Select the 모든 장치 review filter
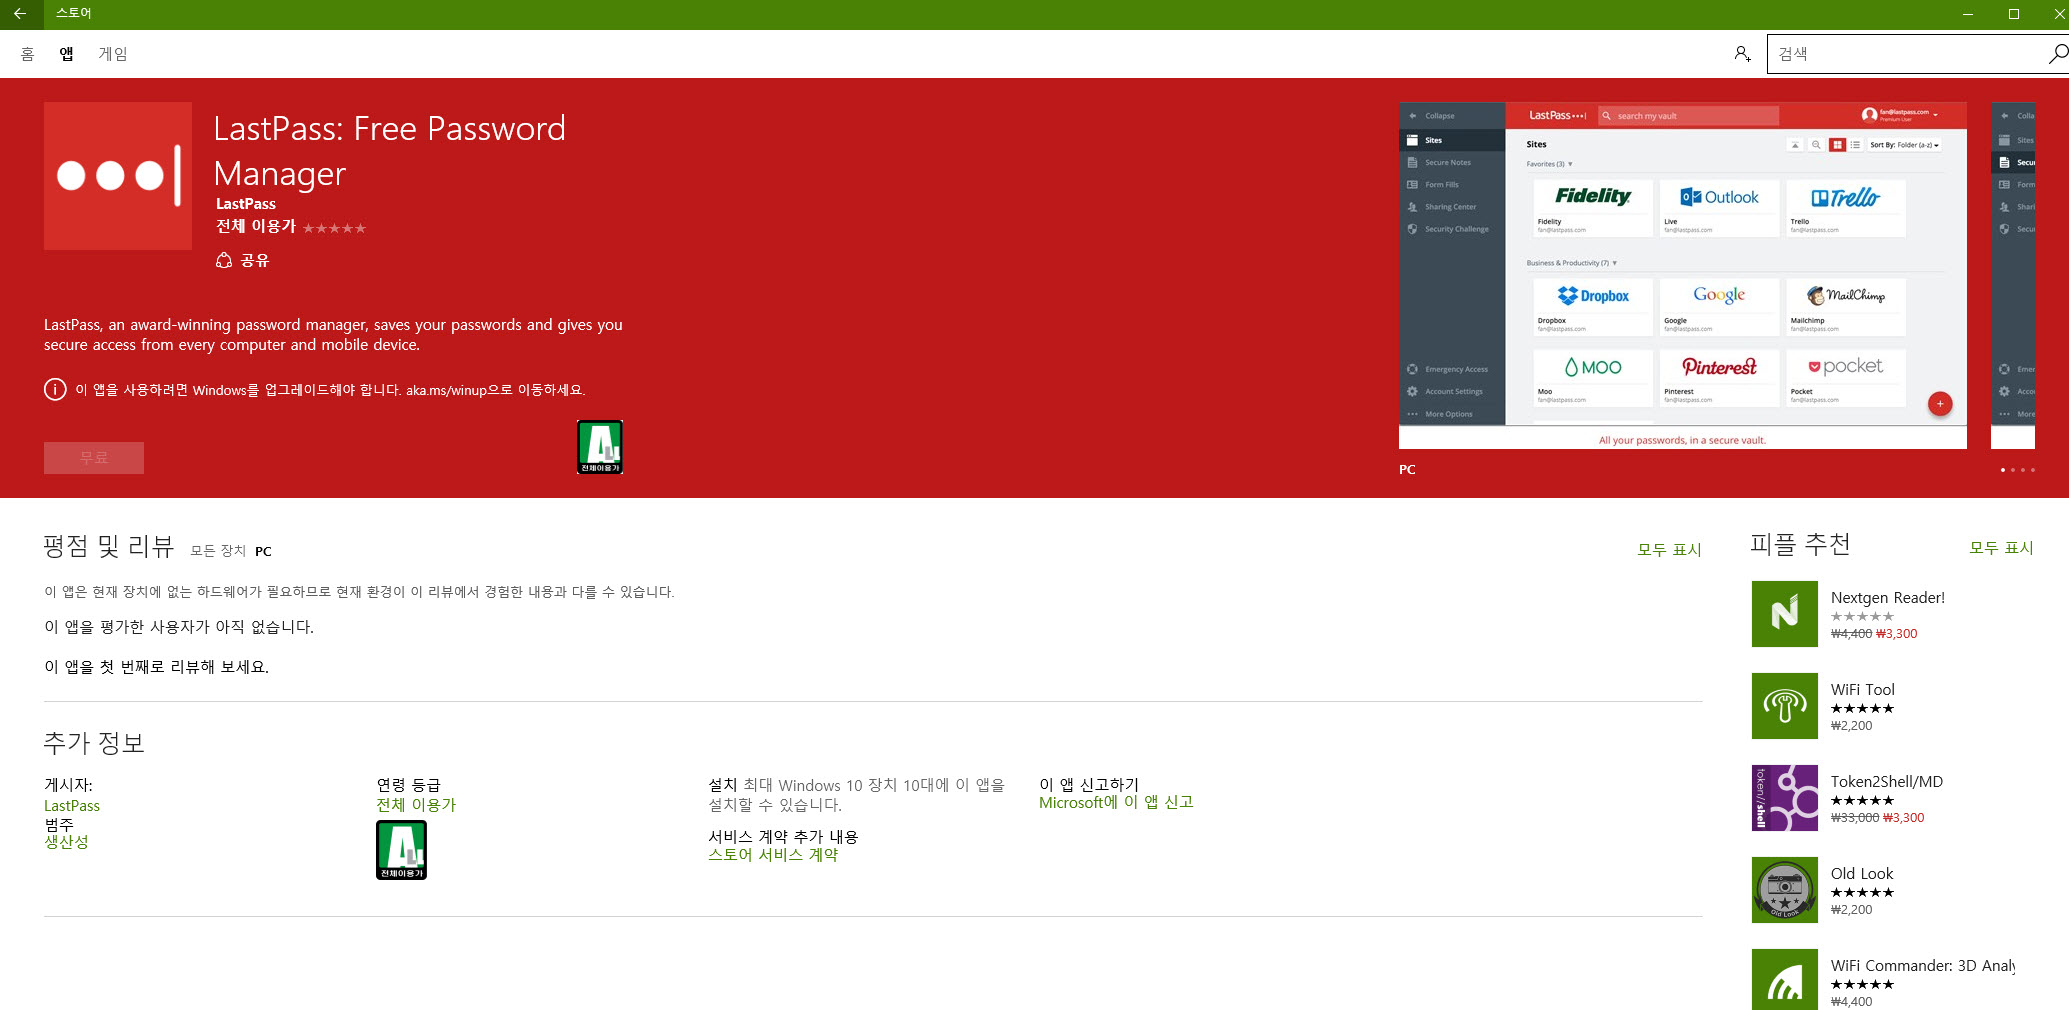 (218, 551)
